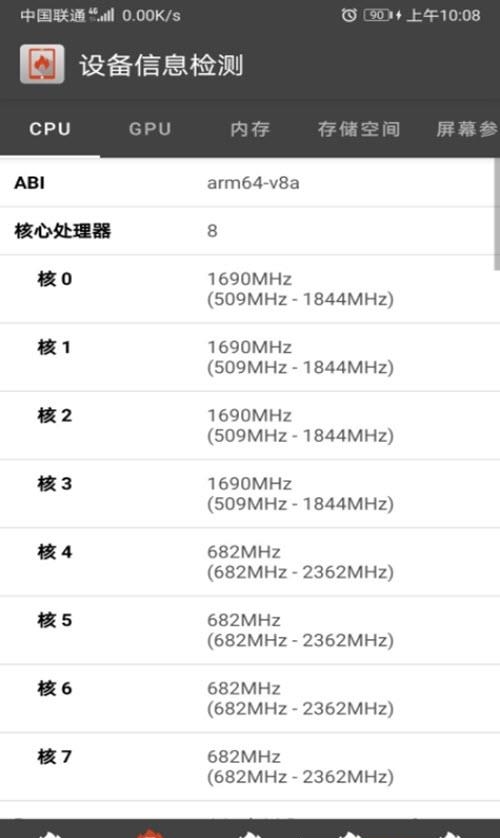Image resolution: width=500 pixels, height=838 pixels.
Task: Click the vertical scrollbar on the right edge
Action: click(497, 214)
